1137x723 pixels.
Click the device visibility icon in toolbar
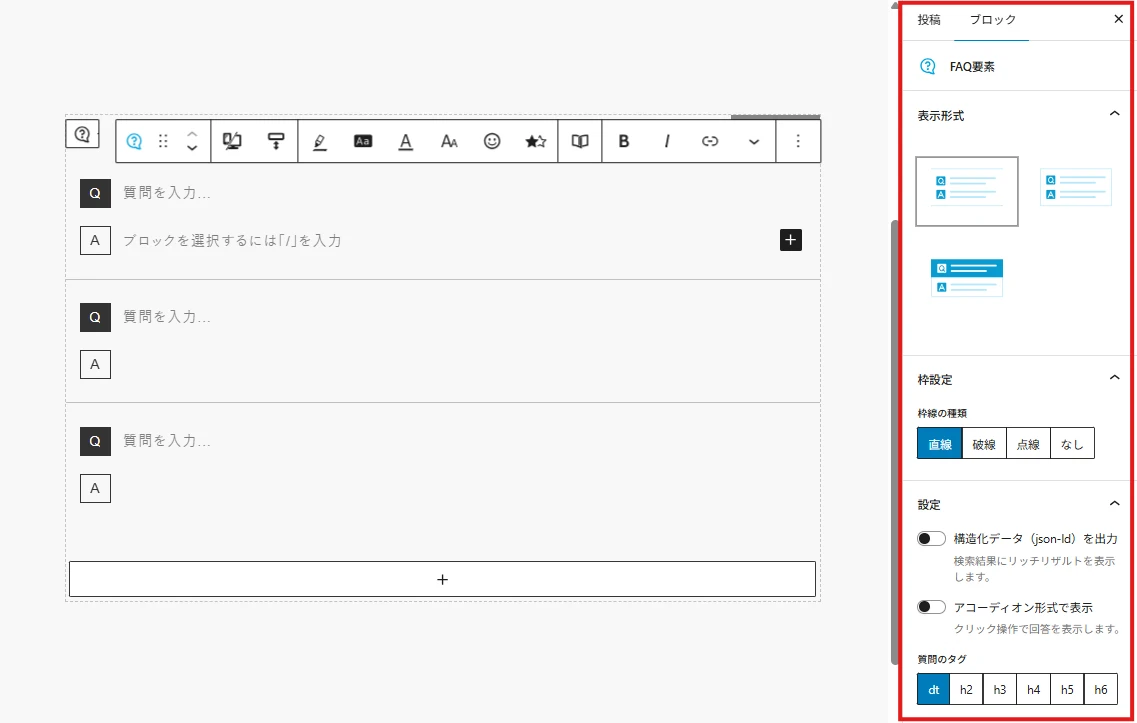pos(232,141)
